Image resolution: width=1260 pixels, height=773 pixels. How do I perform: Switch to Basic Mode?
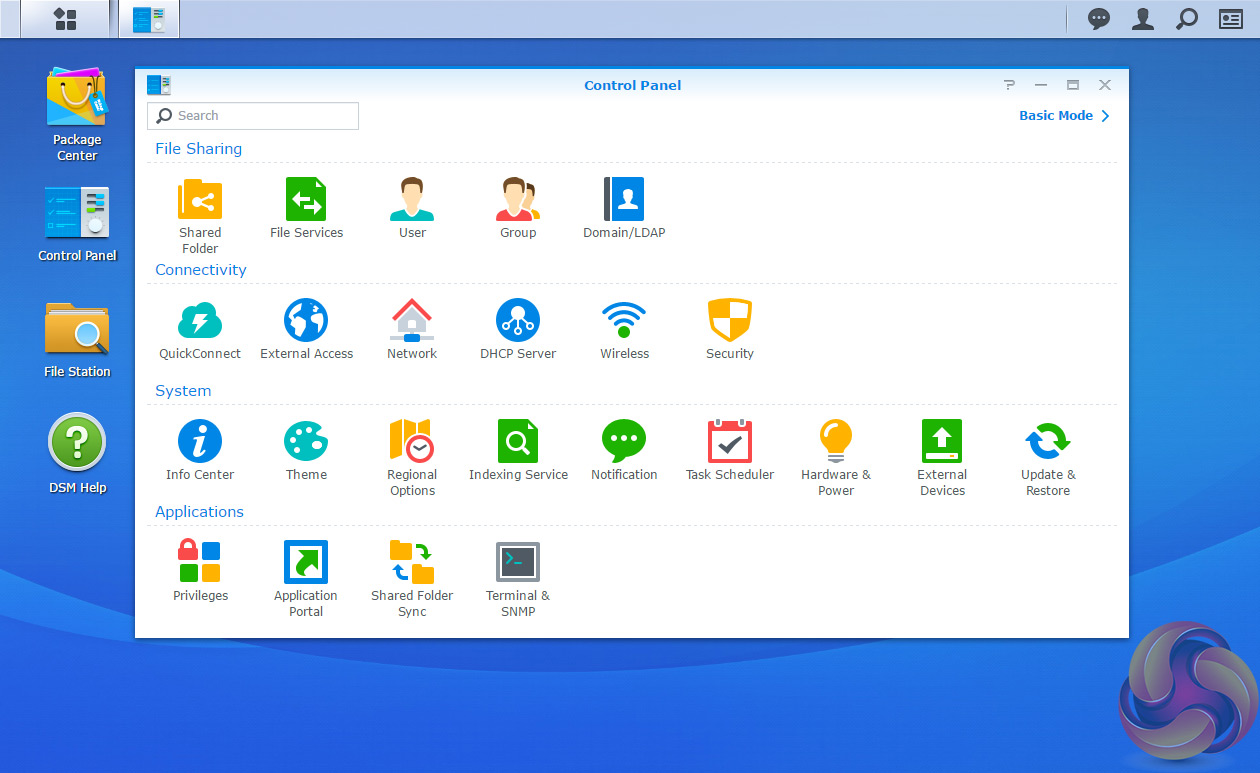point(1064,116)
